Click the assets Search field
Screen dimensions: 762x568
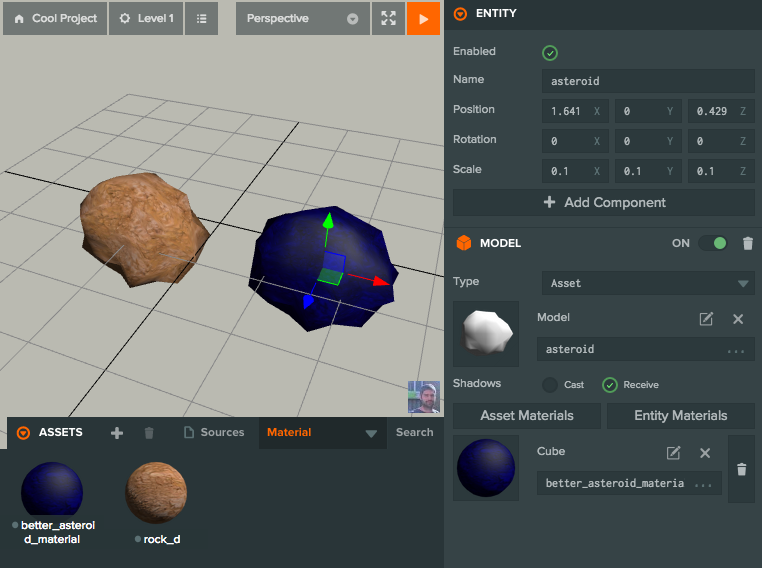click(415, 432)
